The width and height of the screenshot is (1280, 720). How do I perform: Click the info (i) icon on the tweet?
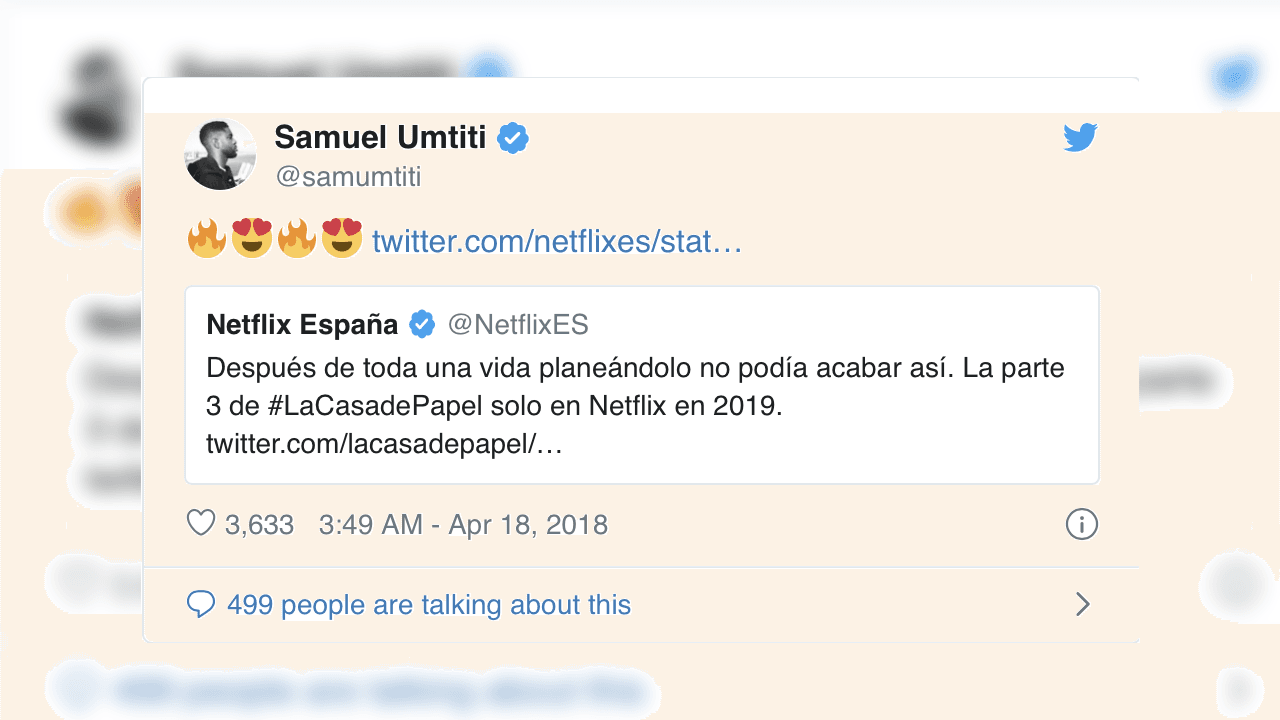coord(1082,523)
